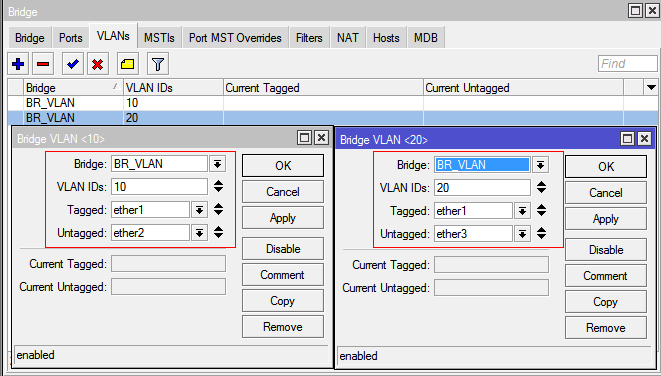Image resolution: width=661 pixels, height=376 pixels.
Task: Click the Current Untagged column header
Action: pos(524,88)
